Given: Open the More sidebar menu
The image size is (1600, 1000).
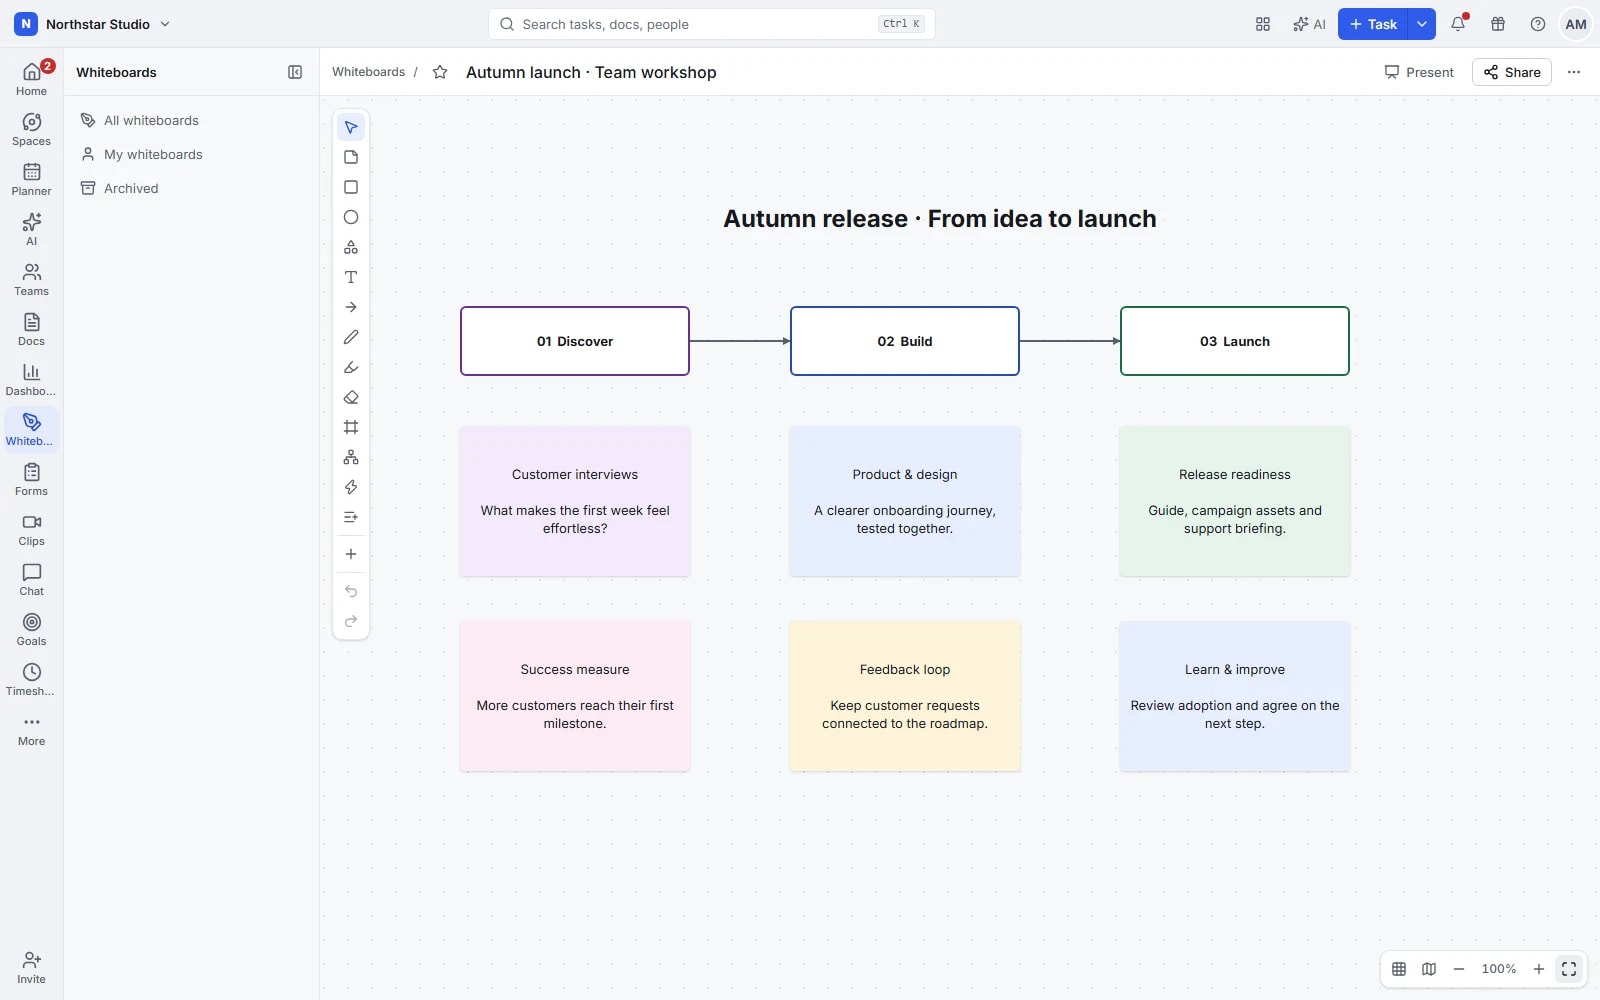Looking at the screenshot, I should pos(32,731).
